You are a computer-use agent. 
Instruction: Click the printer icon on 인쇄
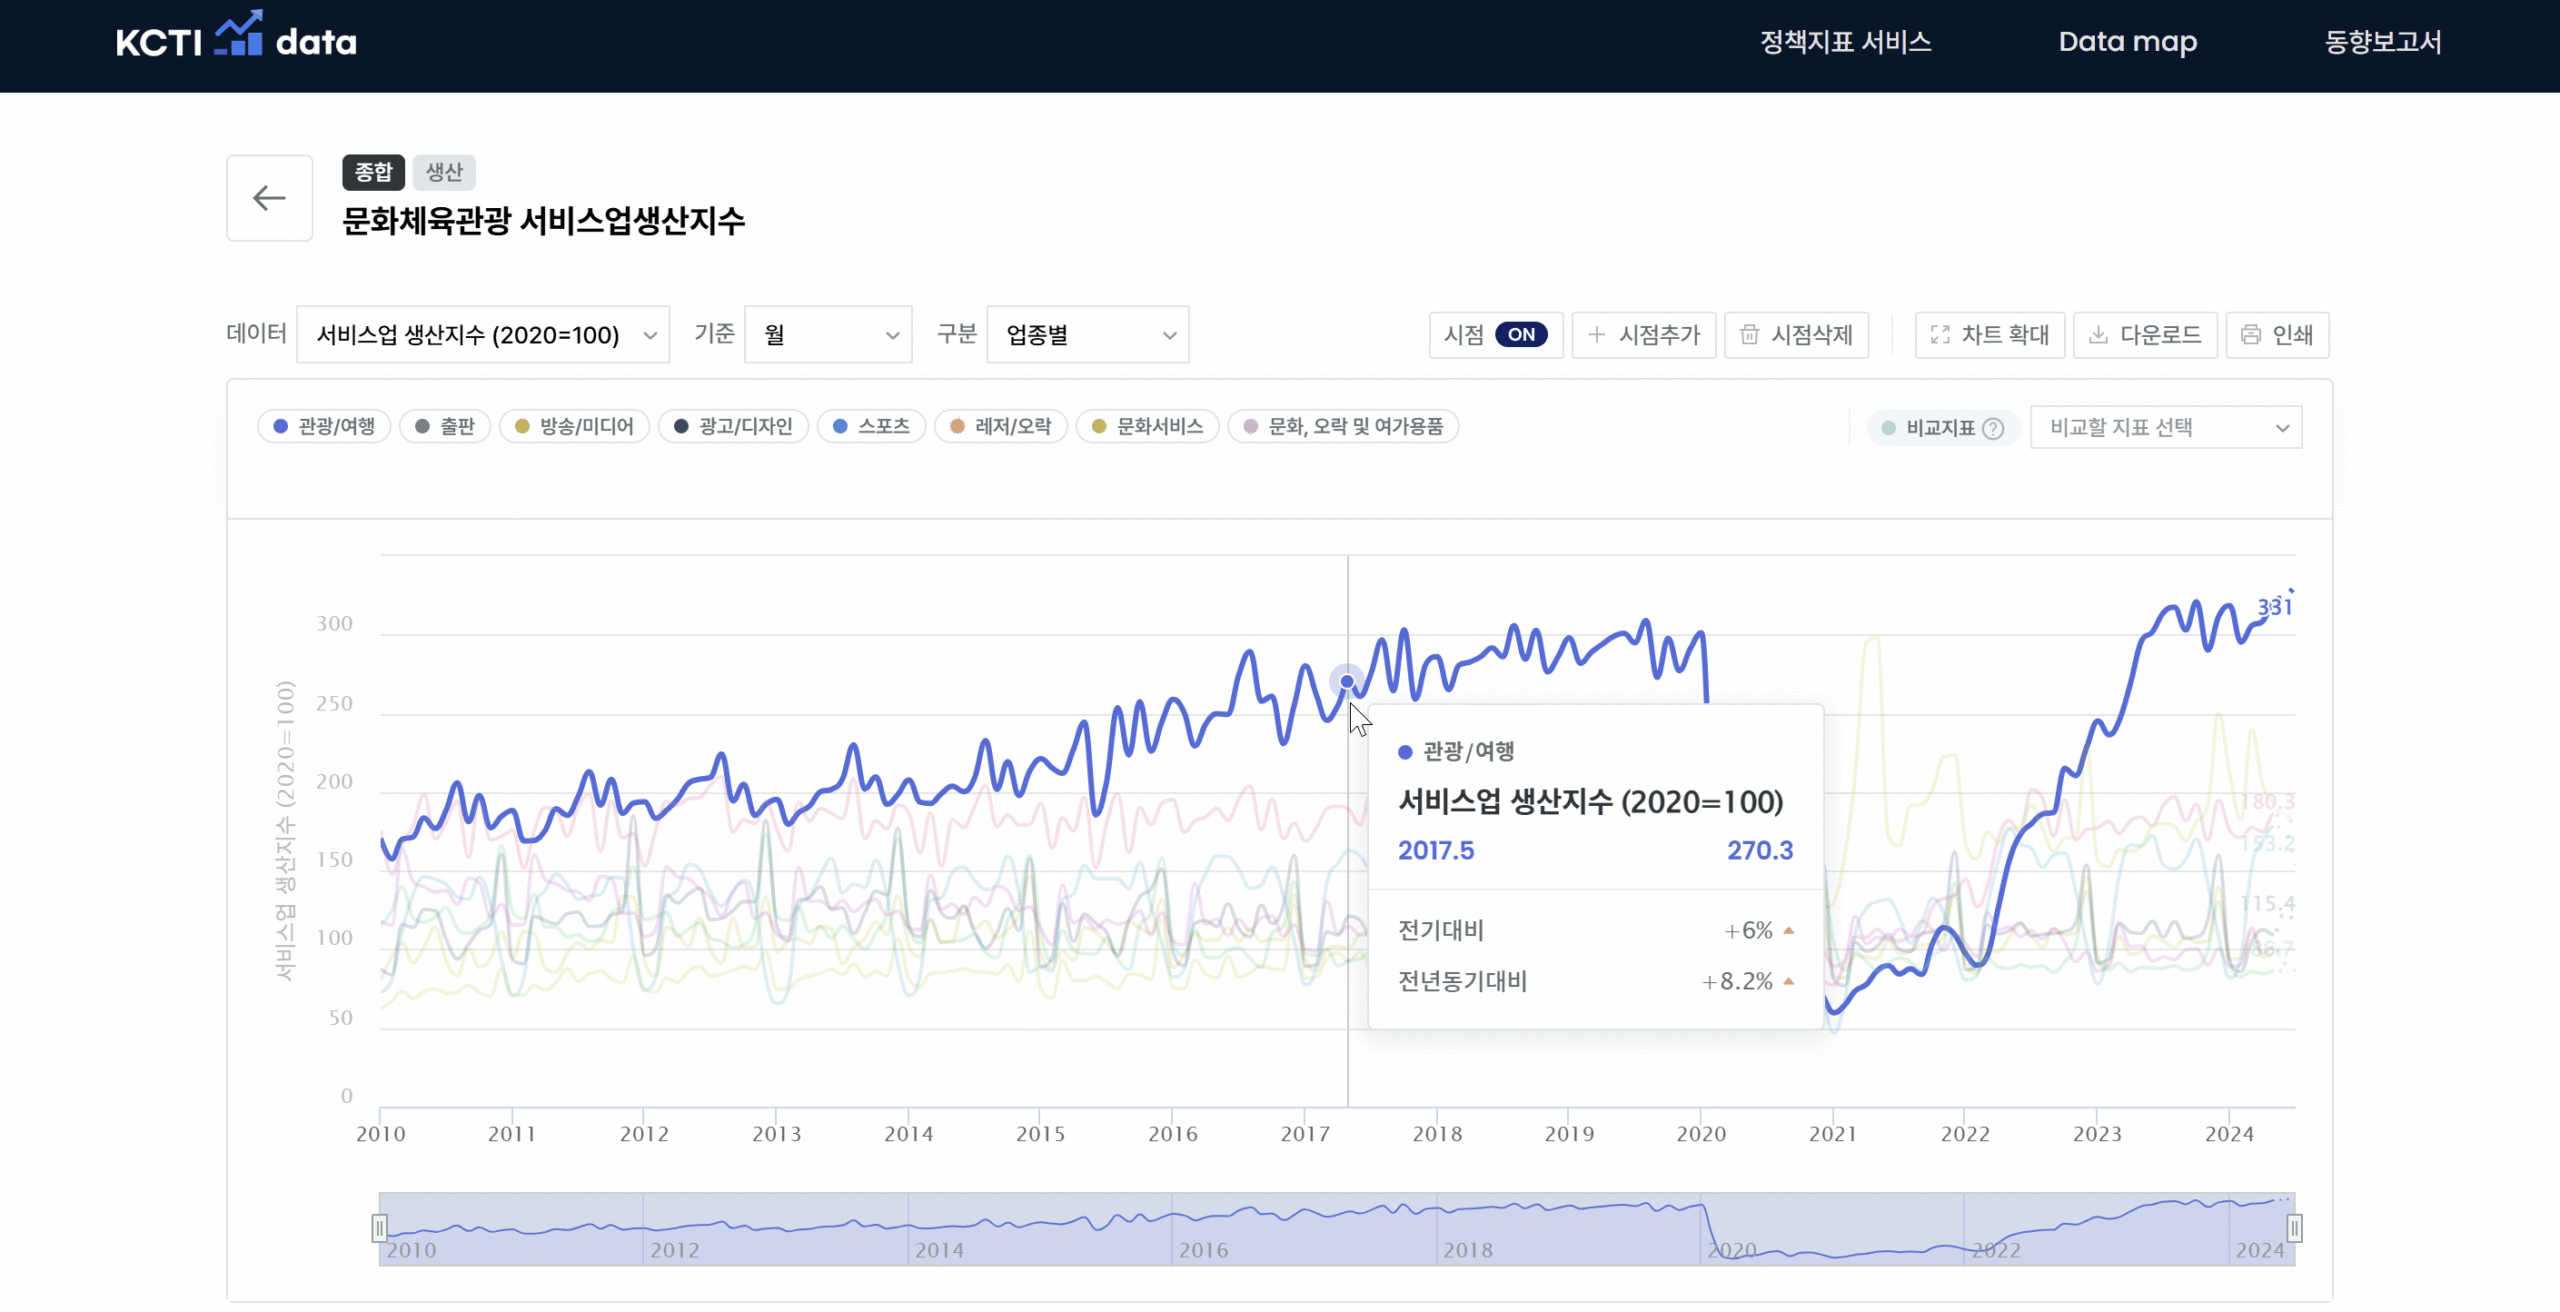2250,335
